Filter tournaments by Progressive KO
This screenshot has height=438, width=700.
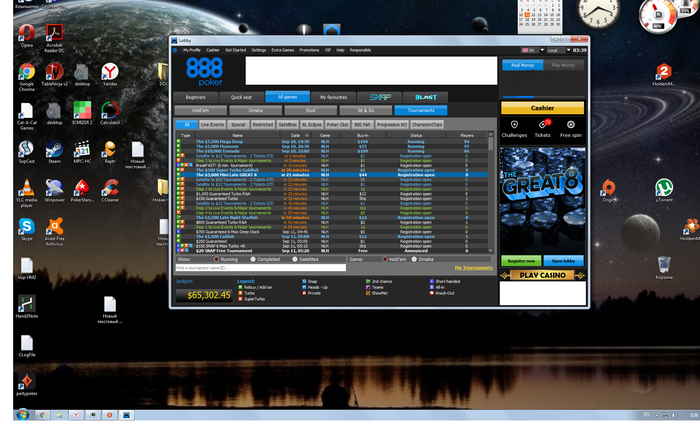click(392, 125)
